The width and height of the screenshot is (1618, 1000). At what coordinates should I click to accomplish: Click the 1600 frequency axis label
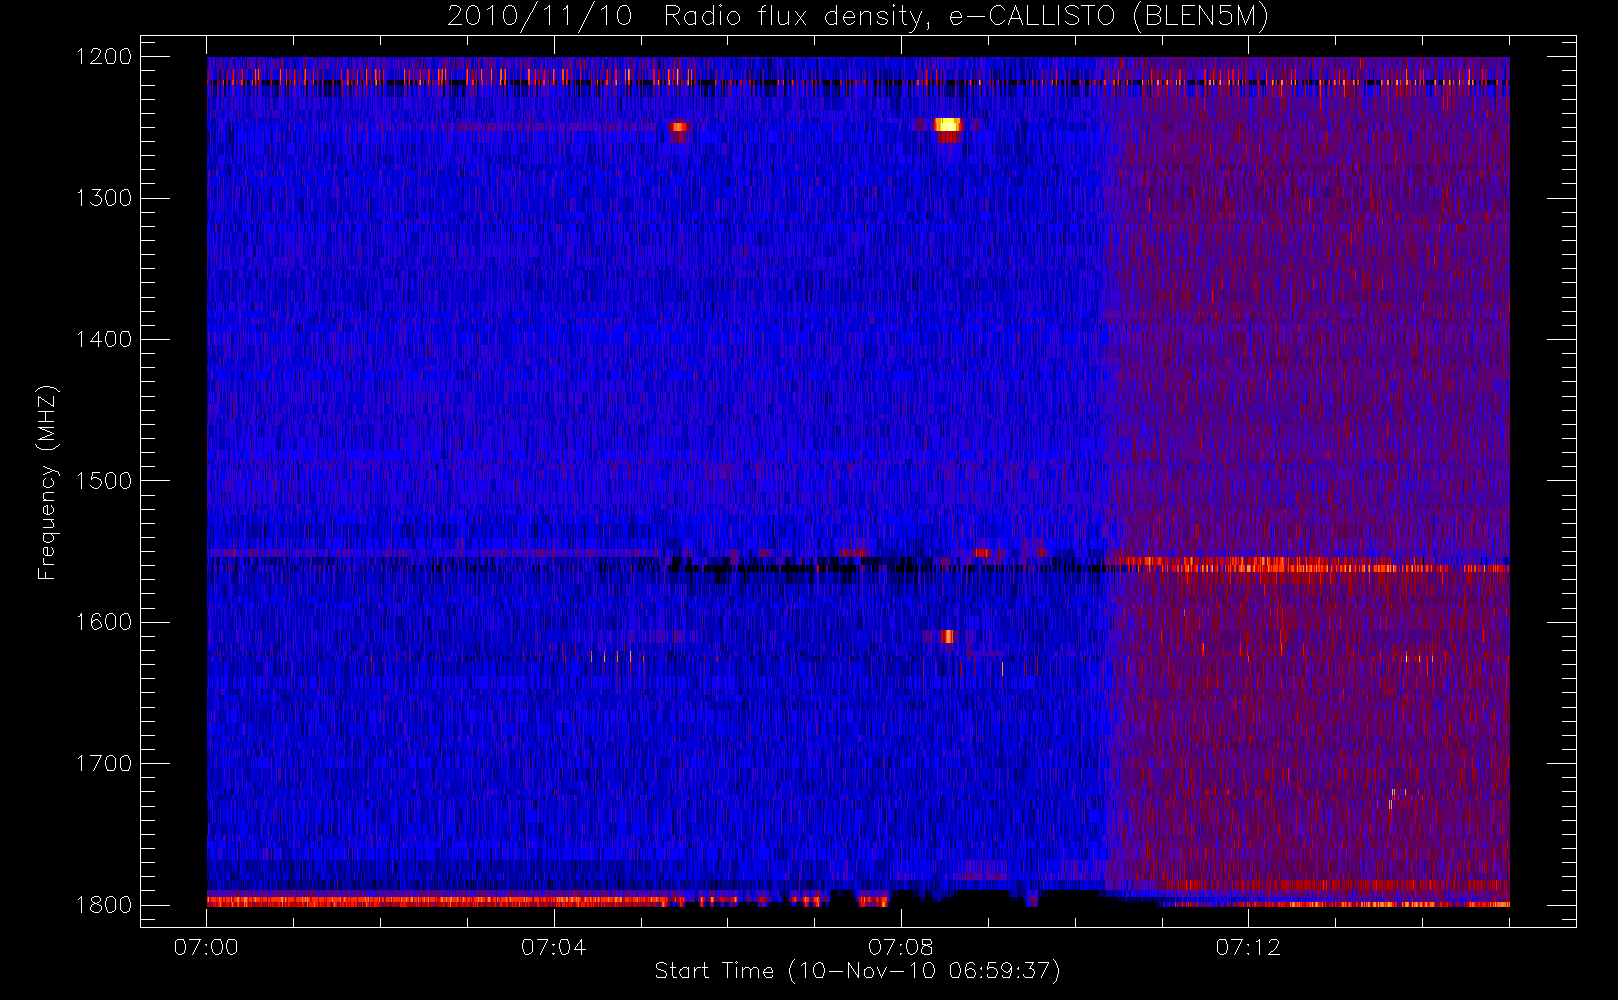coord(104,622)
